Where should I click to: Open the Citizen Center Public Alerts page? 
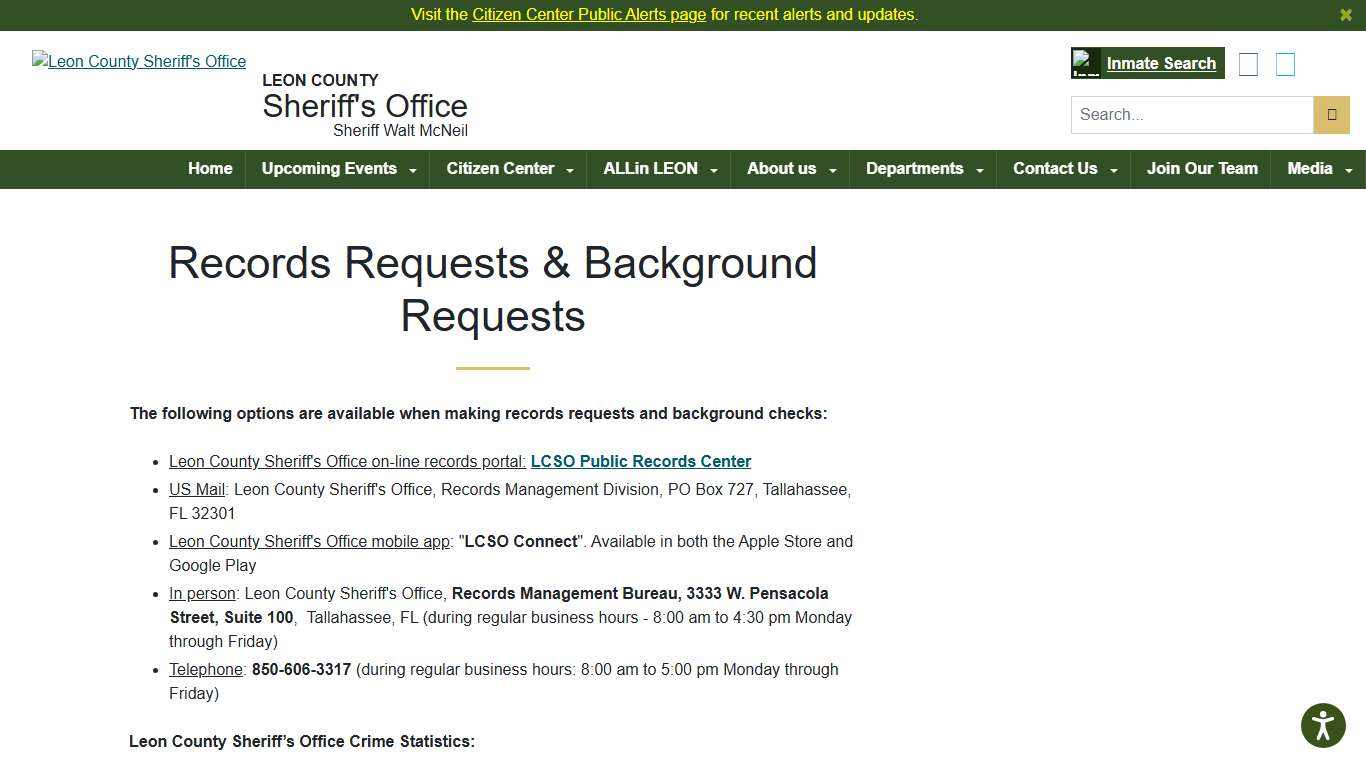590,14
